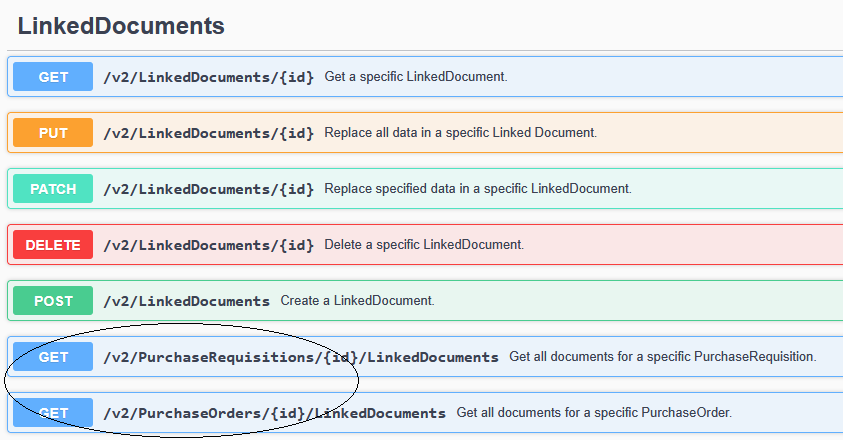Click the orange PUT method badge
This screenshot has height=440, width=843.
click(53, 133)
